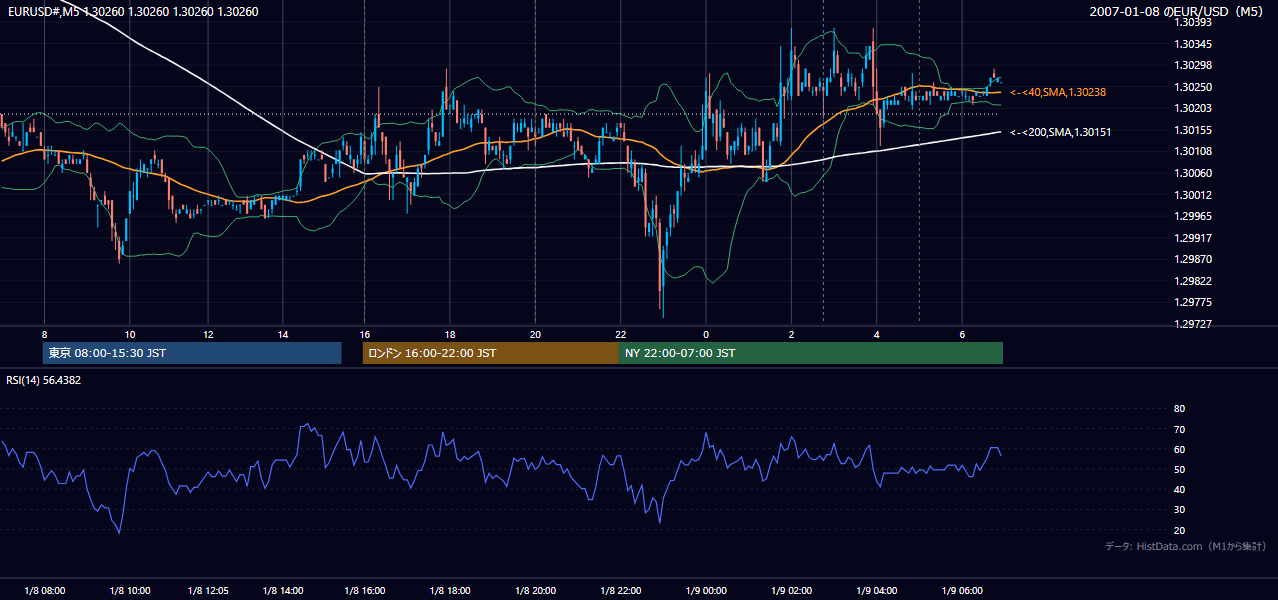Click the 40,SMA,1.30238 indicator label
1278x600 pixels.
point(1058,92)
